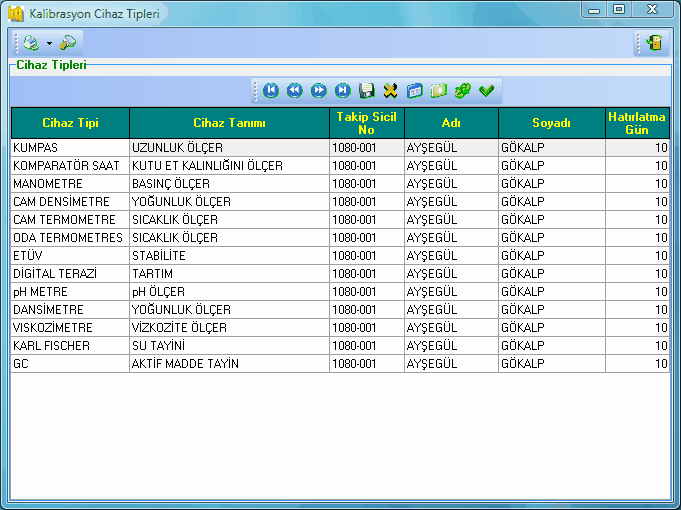This screenshot has height=510, width=681.
Task: Click the blue window layout icon
Action: 415,91
